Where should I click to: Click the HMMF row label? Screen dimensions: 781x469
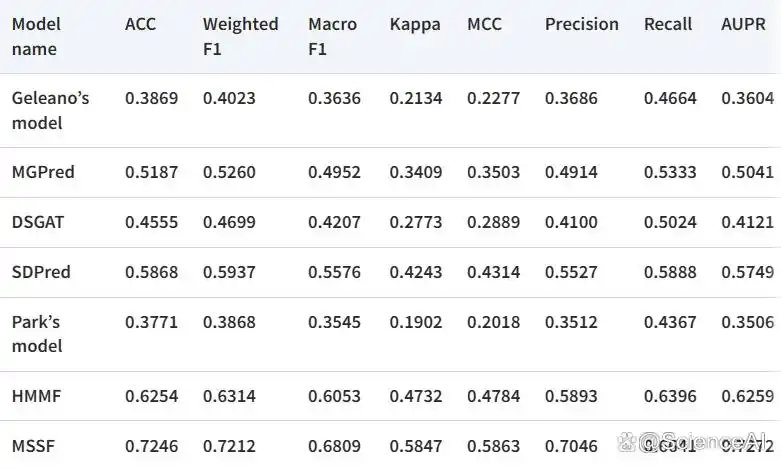(36, 396)
